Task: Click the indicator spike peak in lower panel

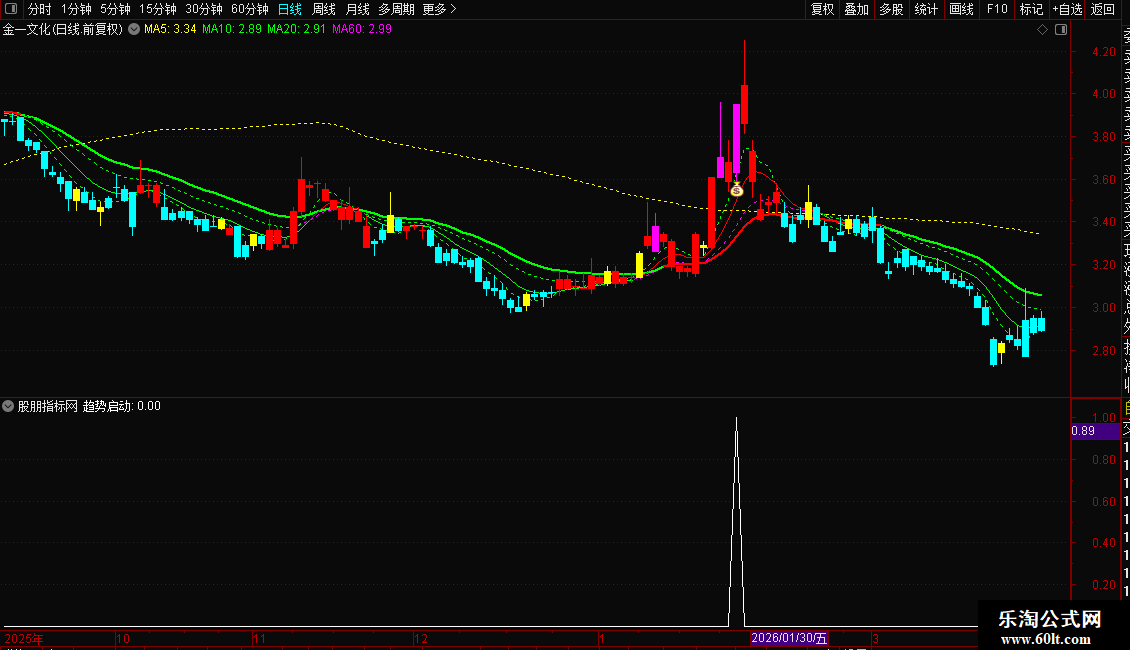Action: click(736, 419)
